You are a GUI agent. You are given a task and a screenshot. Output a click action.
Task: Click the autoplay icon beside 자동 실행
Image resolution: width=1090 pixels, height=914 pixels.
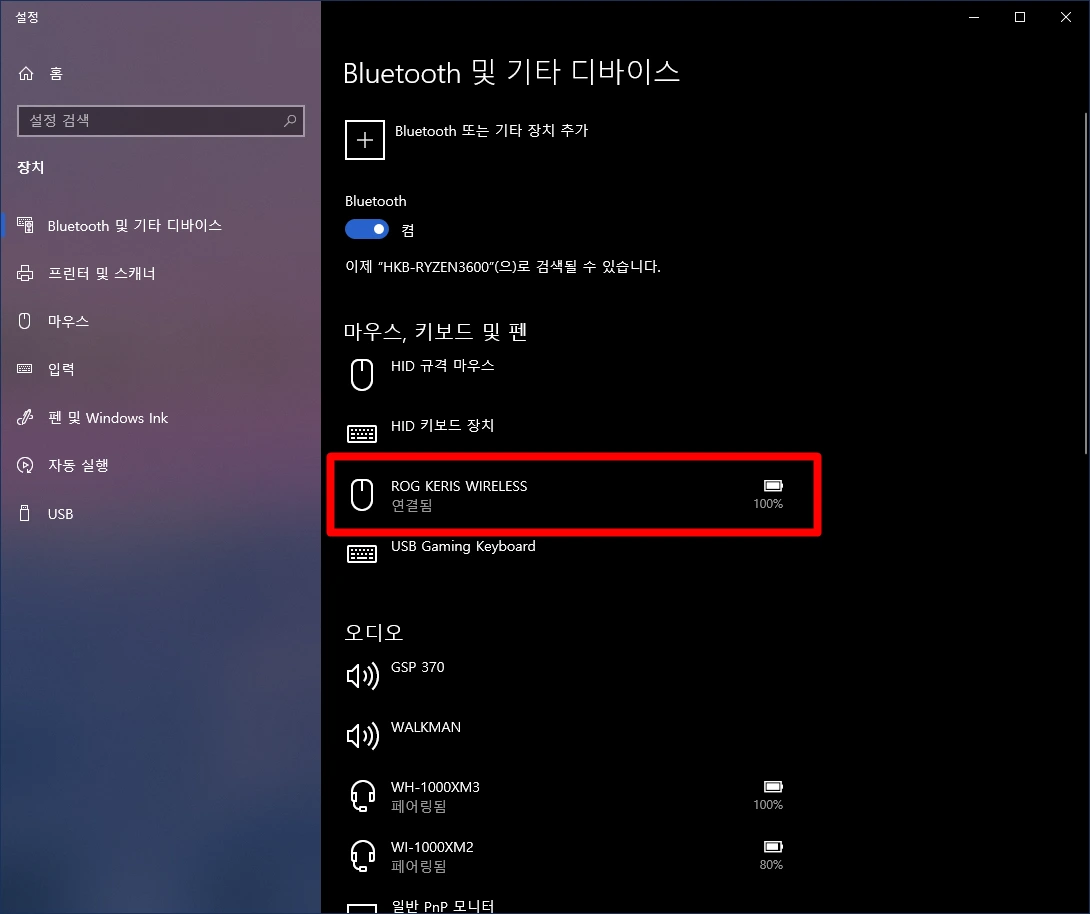pyautogui.click(x=25, y=465)
